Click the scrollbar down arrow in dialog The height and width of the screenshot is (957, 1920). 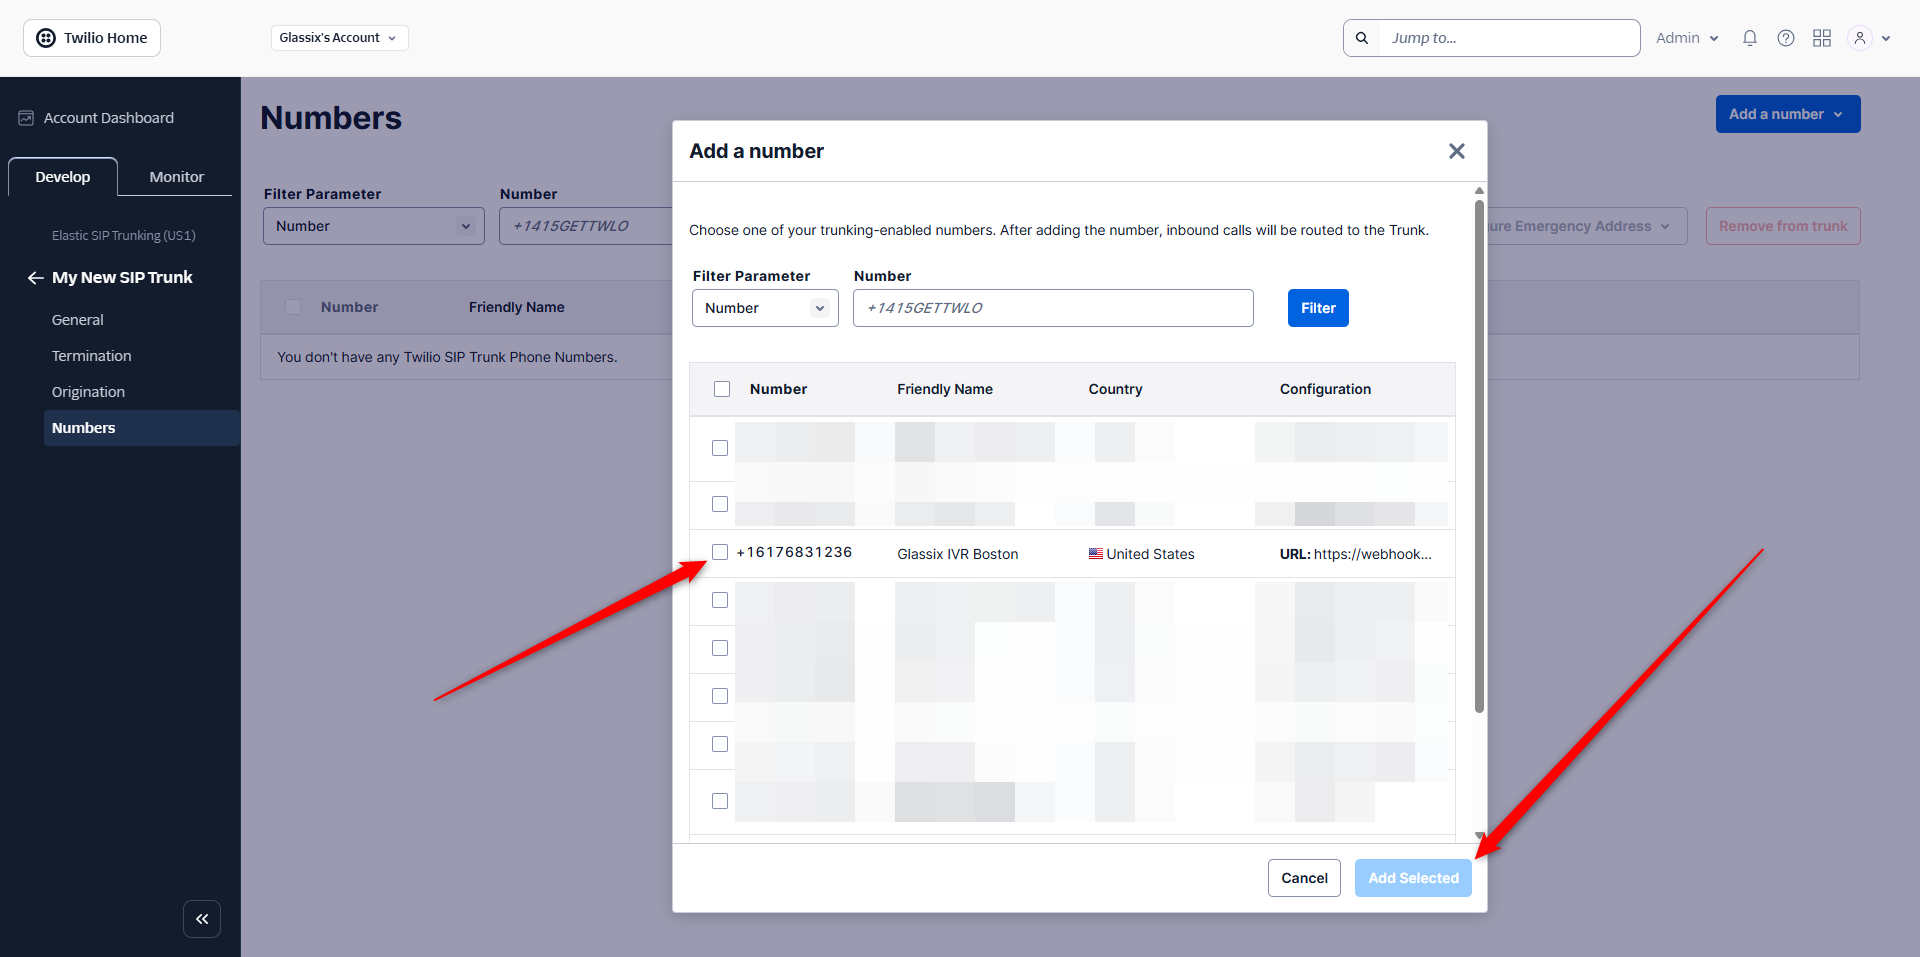click(1479, 836)
